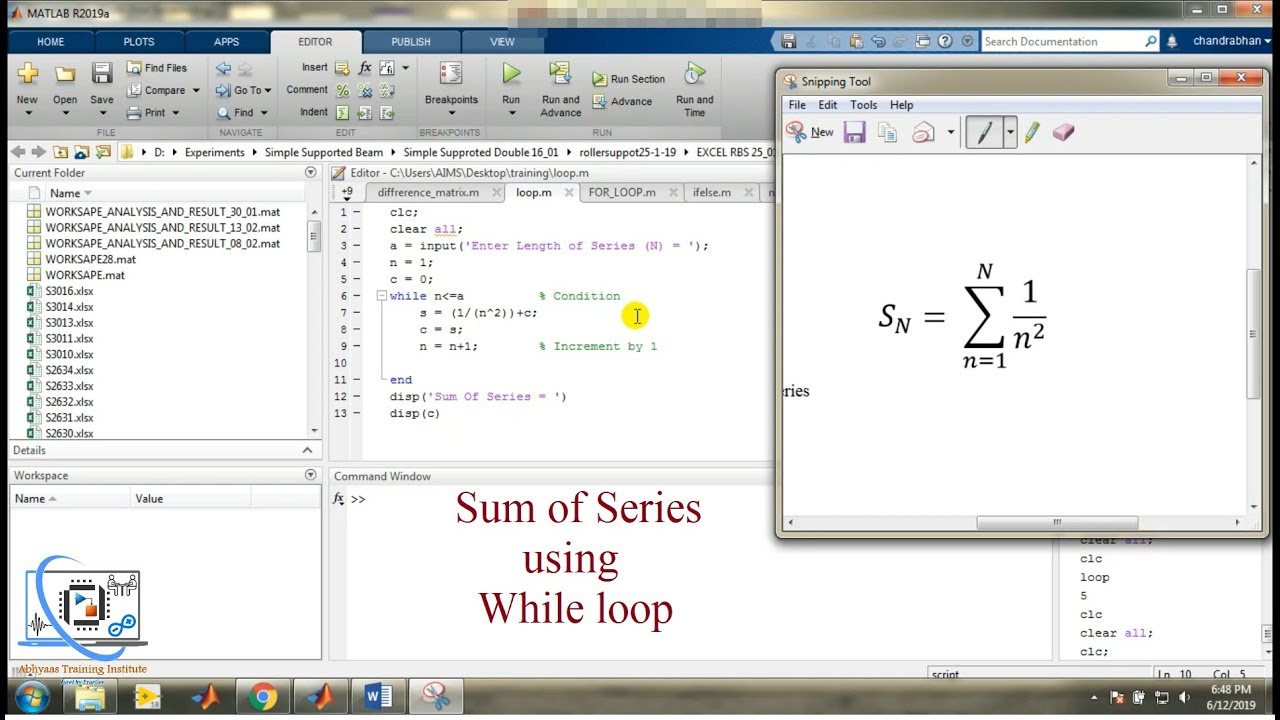Open the Pen options dropdown in Snipping Tool

(x=1010, y=132)
